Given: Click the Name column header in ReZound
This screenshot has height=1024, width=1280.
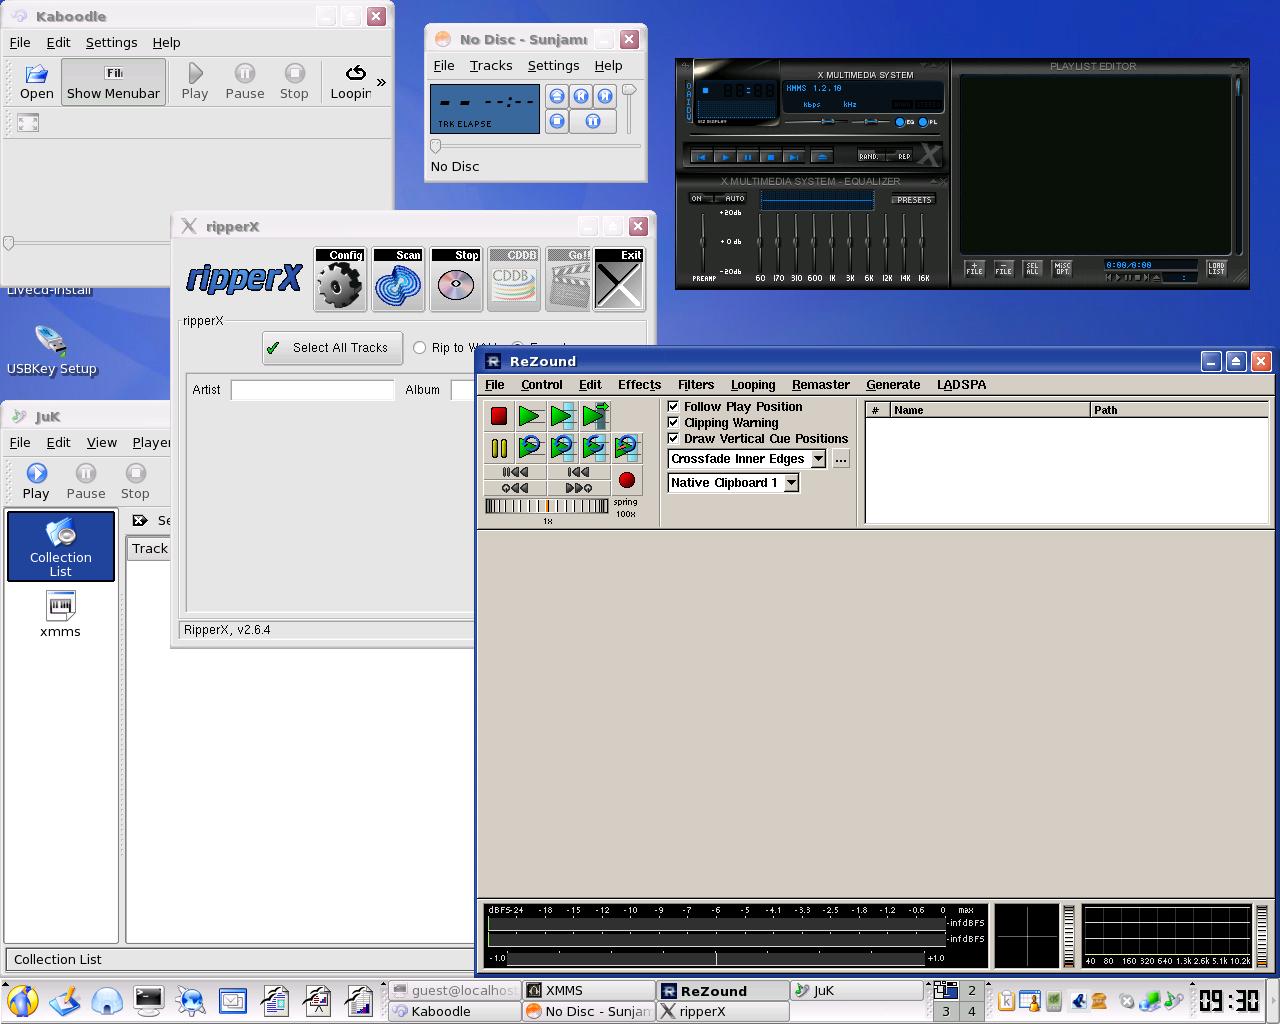Looking at the screenshot, I should click(x=989, y=410).
